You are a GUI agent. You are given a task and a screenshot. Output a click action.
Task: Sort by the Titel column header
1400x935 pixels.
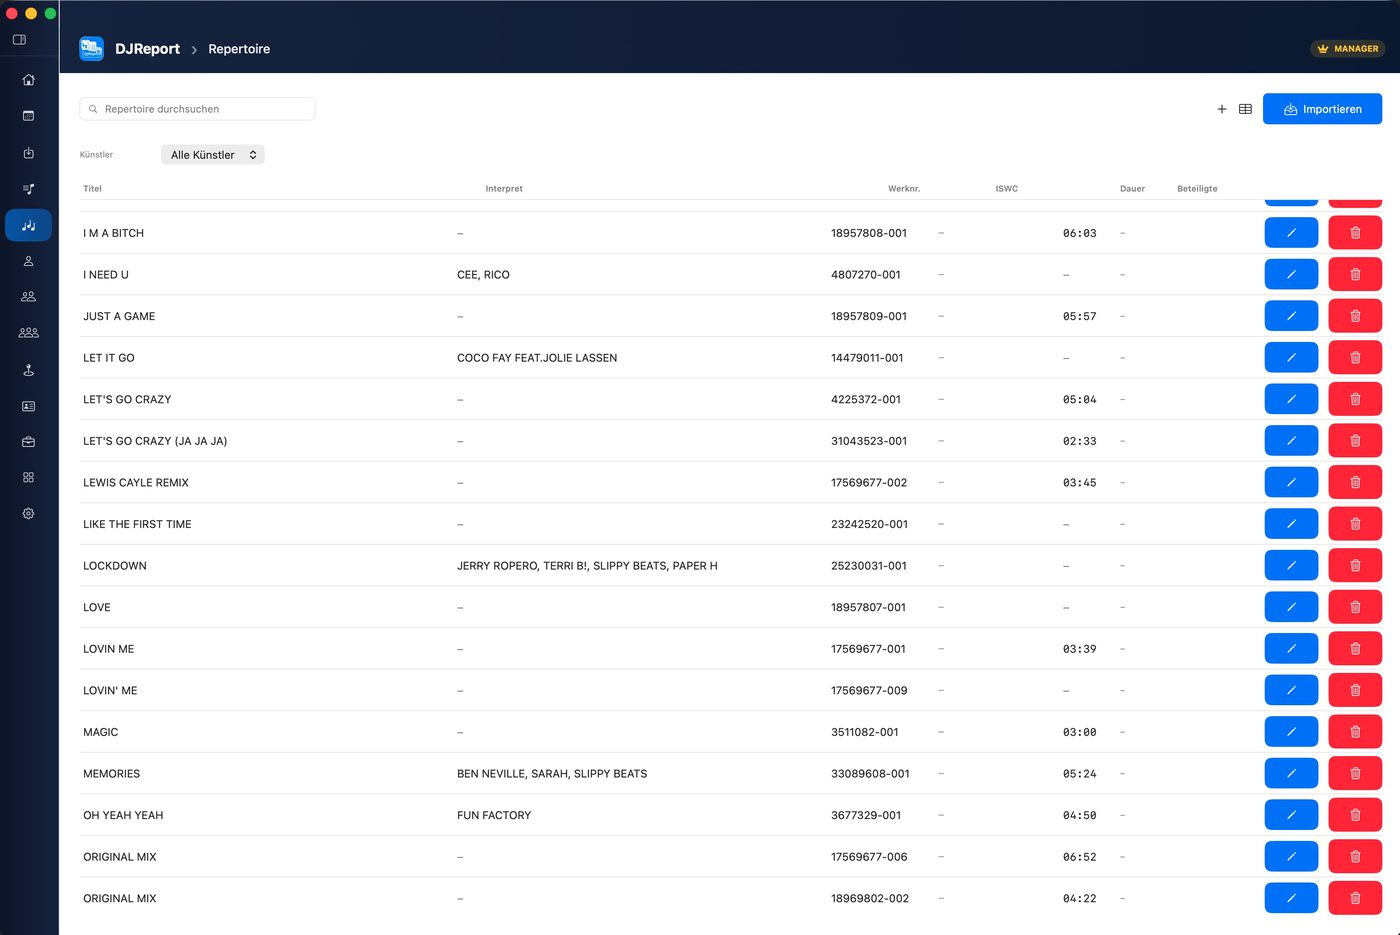(93, 189)
